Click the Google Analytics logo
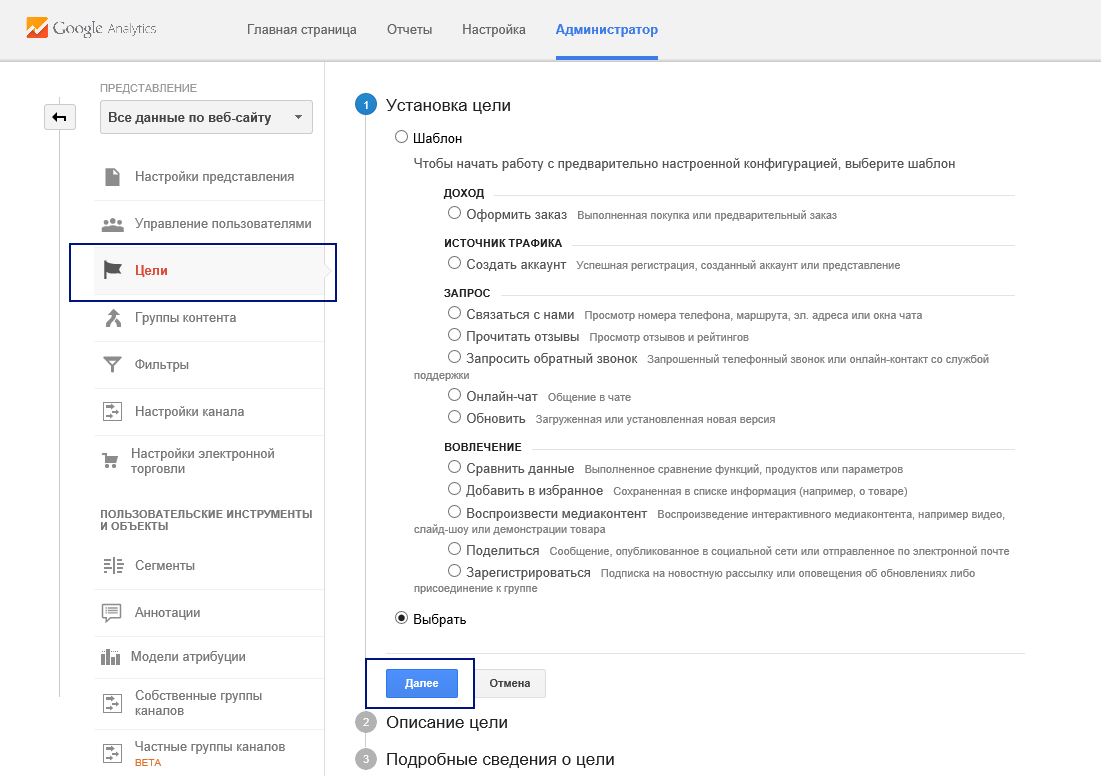The image size is (1101, 776). coord(91,28)
